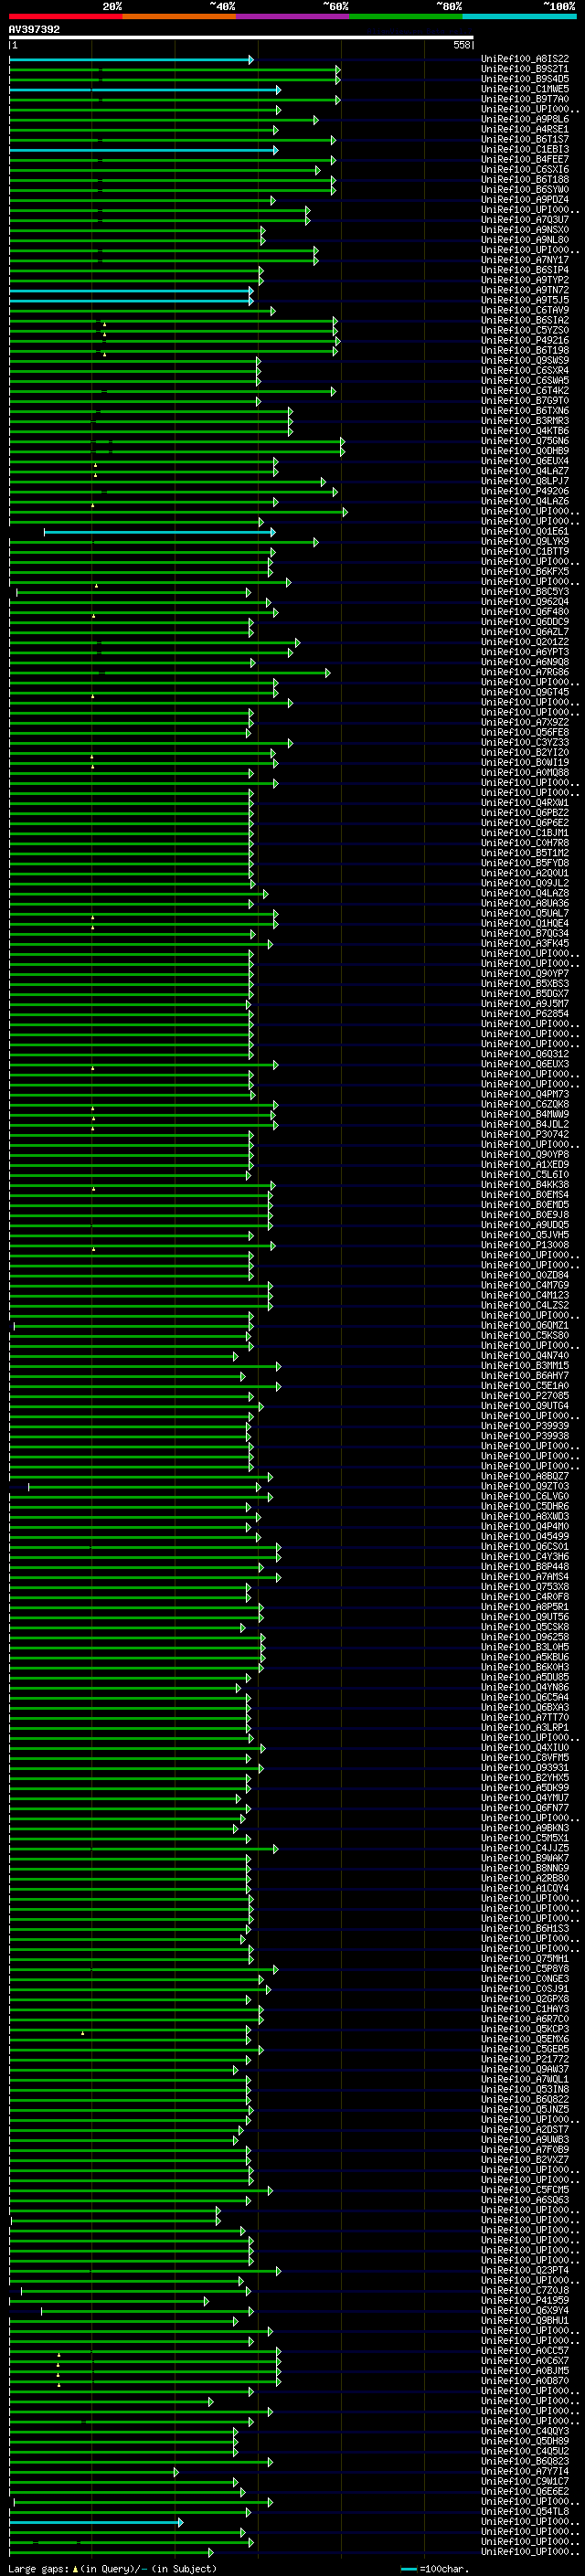Select label UniRef100_A7TT70
Screen dimensions: 585x2576
(x=525, y=1717)
